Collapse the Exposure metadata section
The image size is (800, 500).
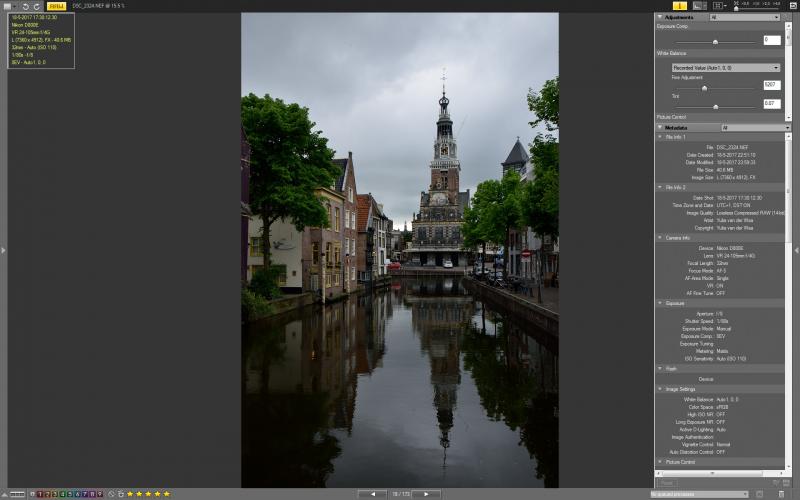pyautogui.click(x=660, y=303)
